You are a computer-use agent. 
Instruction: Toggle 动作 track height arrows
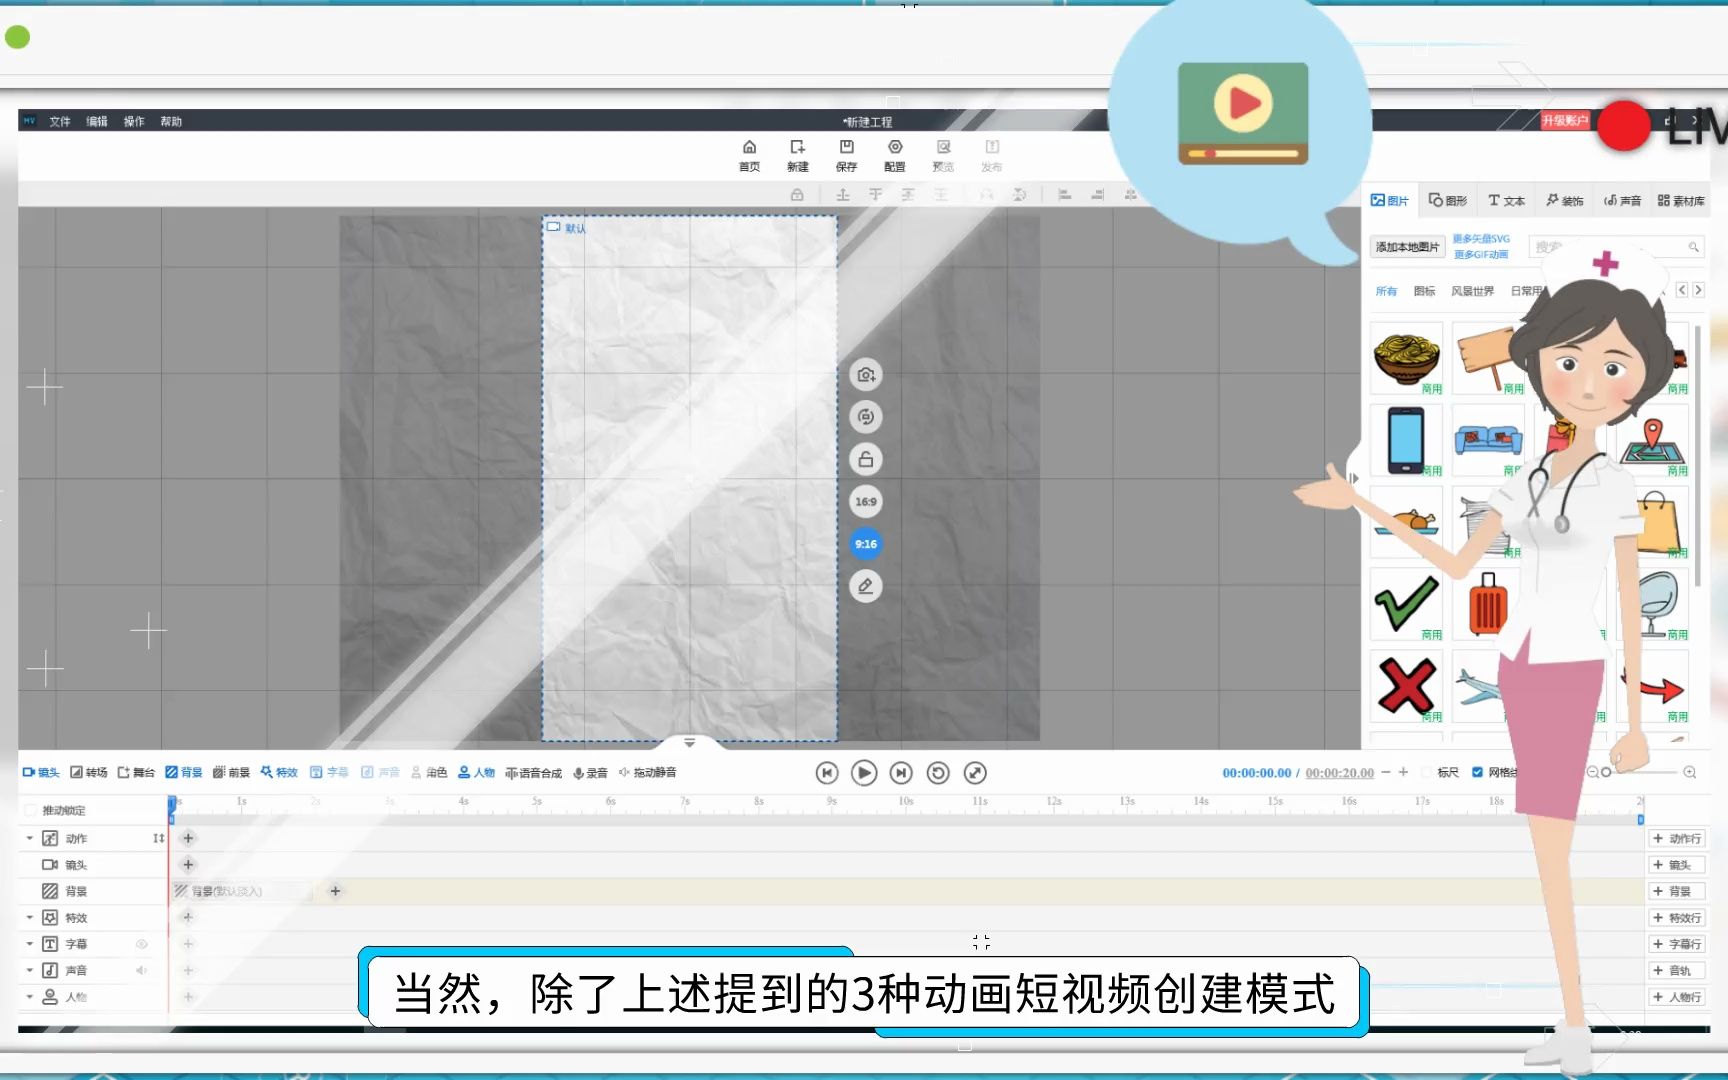(x=158, y=838)
